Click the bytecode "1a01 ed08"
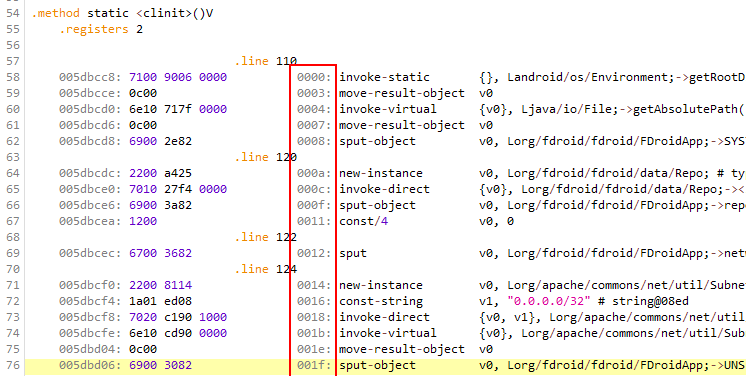This screenshot has width=746, height=376. tap(160, 301)
